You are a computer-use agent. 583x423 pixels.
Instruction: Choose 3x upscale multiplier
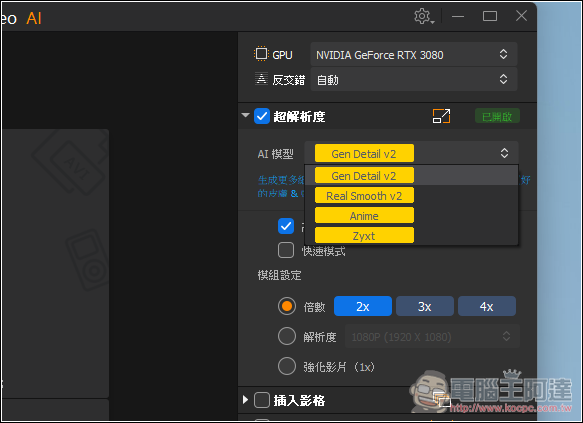(x=425, y=306)
